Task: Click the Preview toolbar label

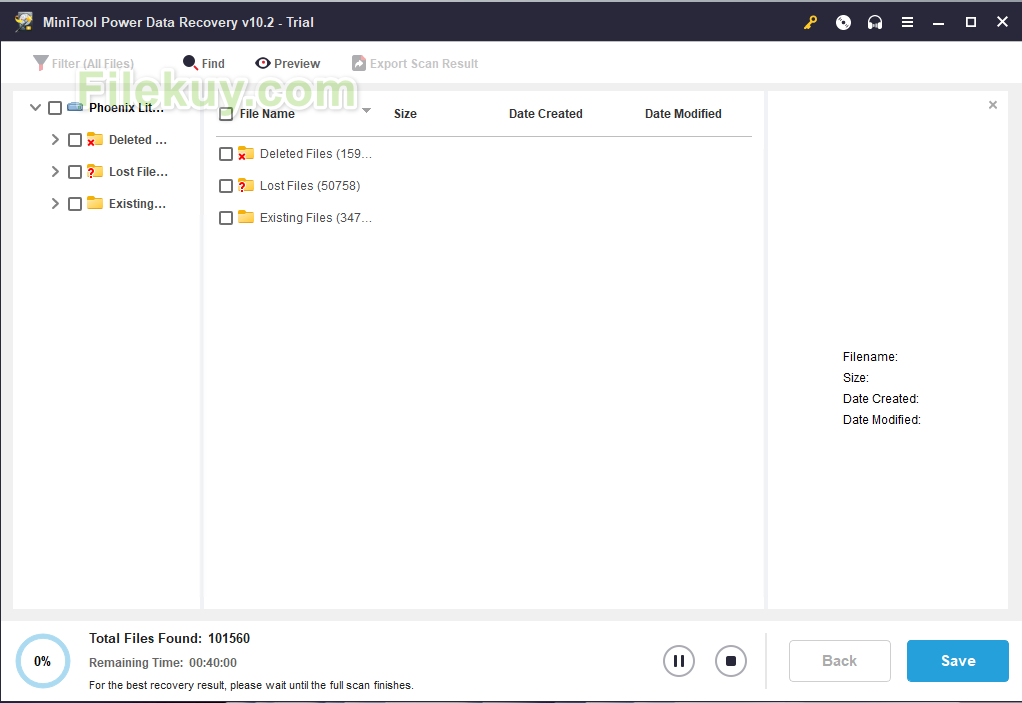Action: (x=297, y=64)
